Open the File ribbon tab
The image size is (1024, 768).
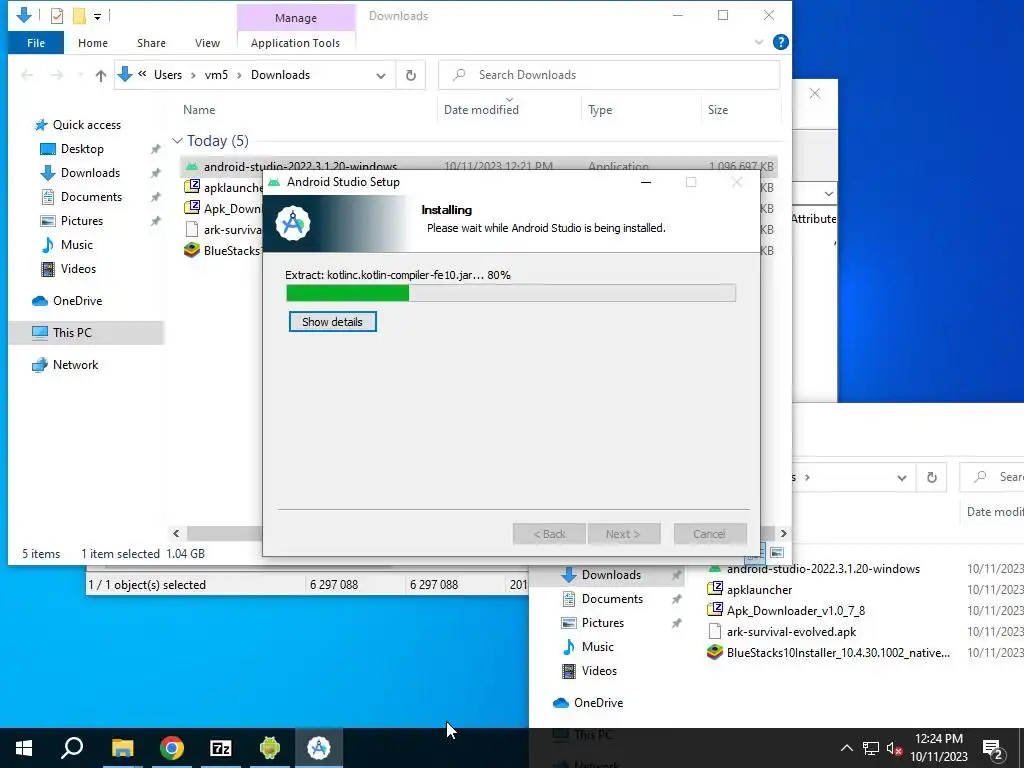pos(36,43)
